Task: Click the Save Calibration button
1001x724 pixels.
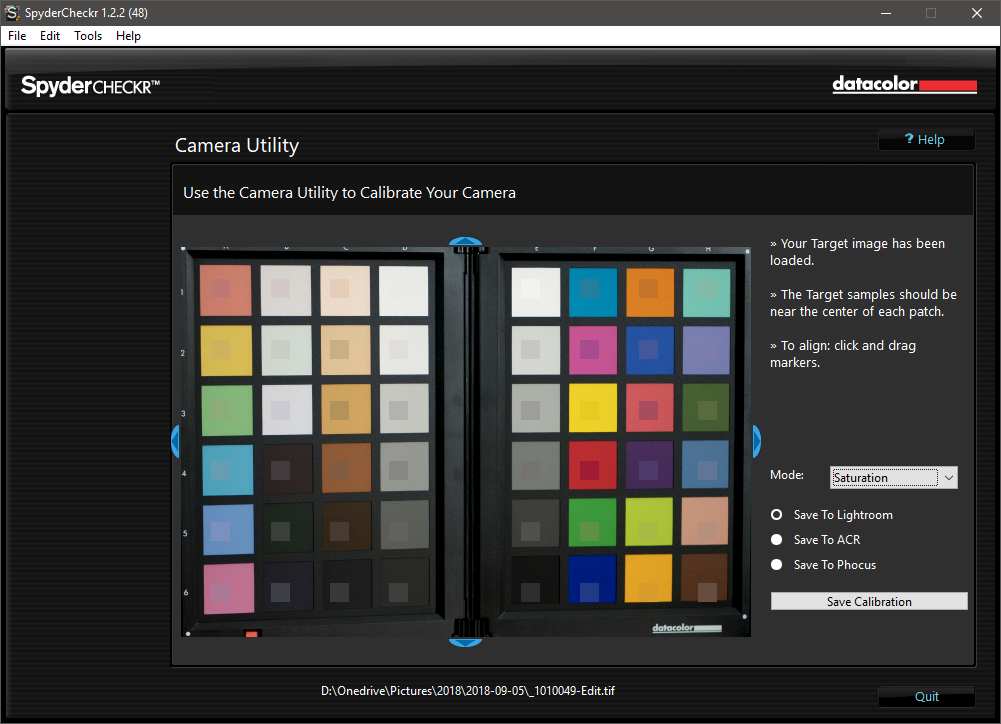Action: [869, 601]
